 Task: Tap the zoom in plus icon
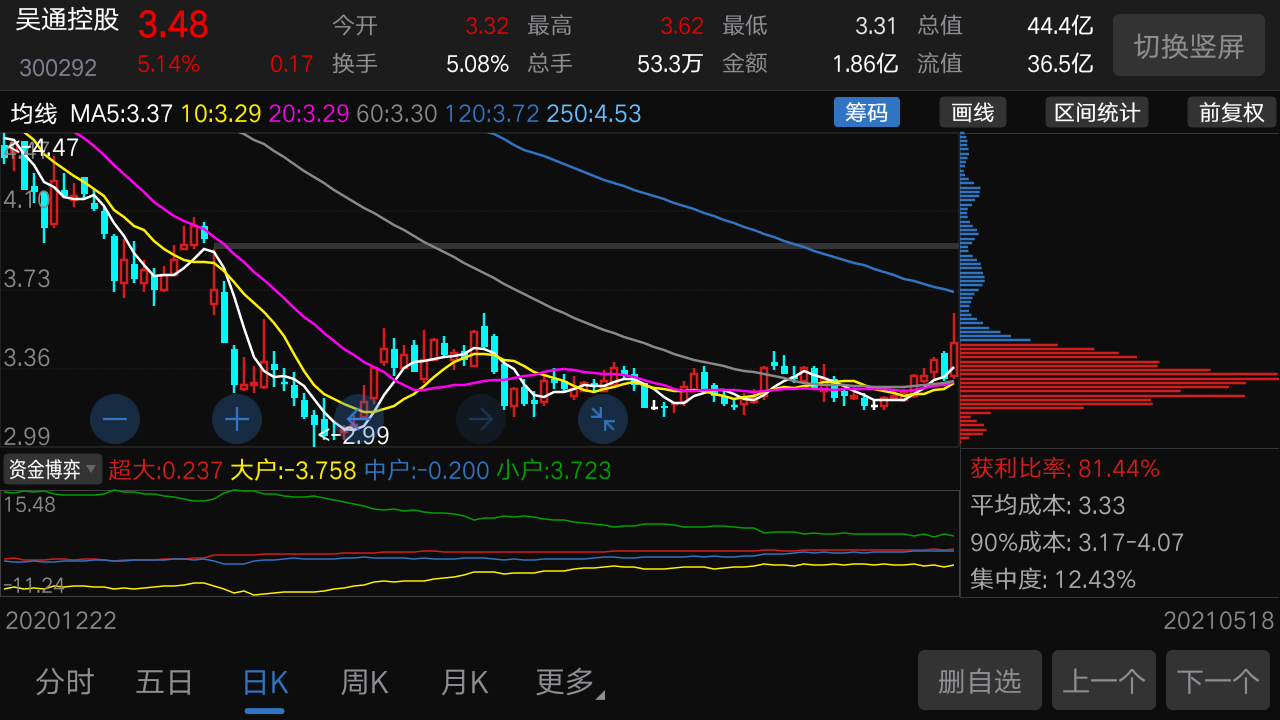coord(237,419)
